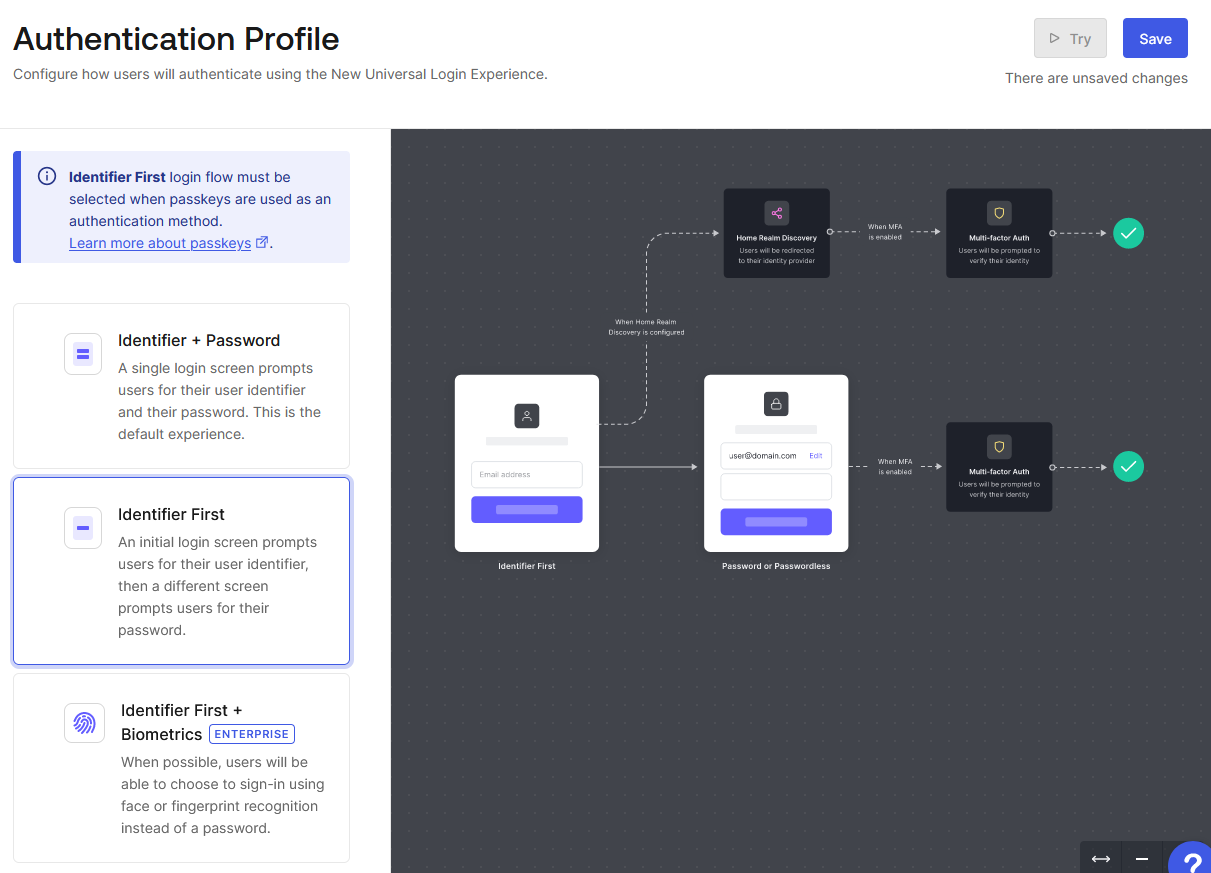Save the authentication profile changes
The width and height of the screenshot is (1211, 873).
[1155, 38]
